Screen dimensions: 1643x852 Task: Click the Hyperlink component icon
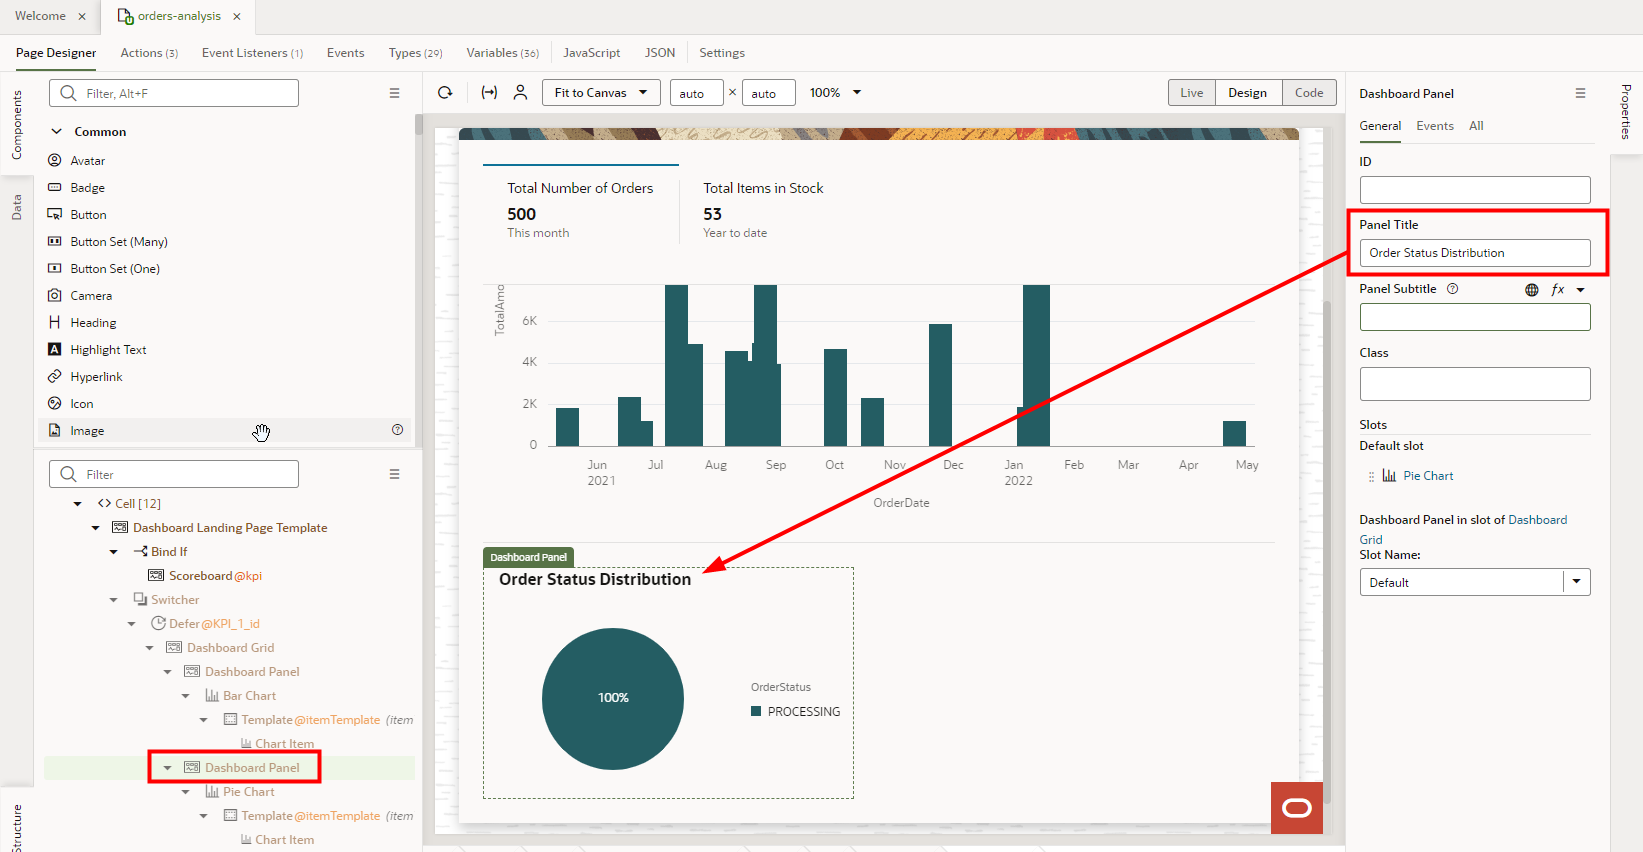(x=55, y=376)
